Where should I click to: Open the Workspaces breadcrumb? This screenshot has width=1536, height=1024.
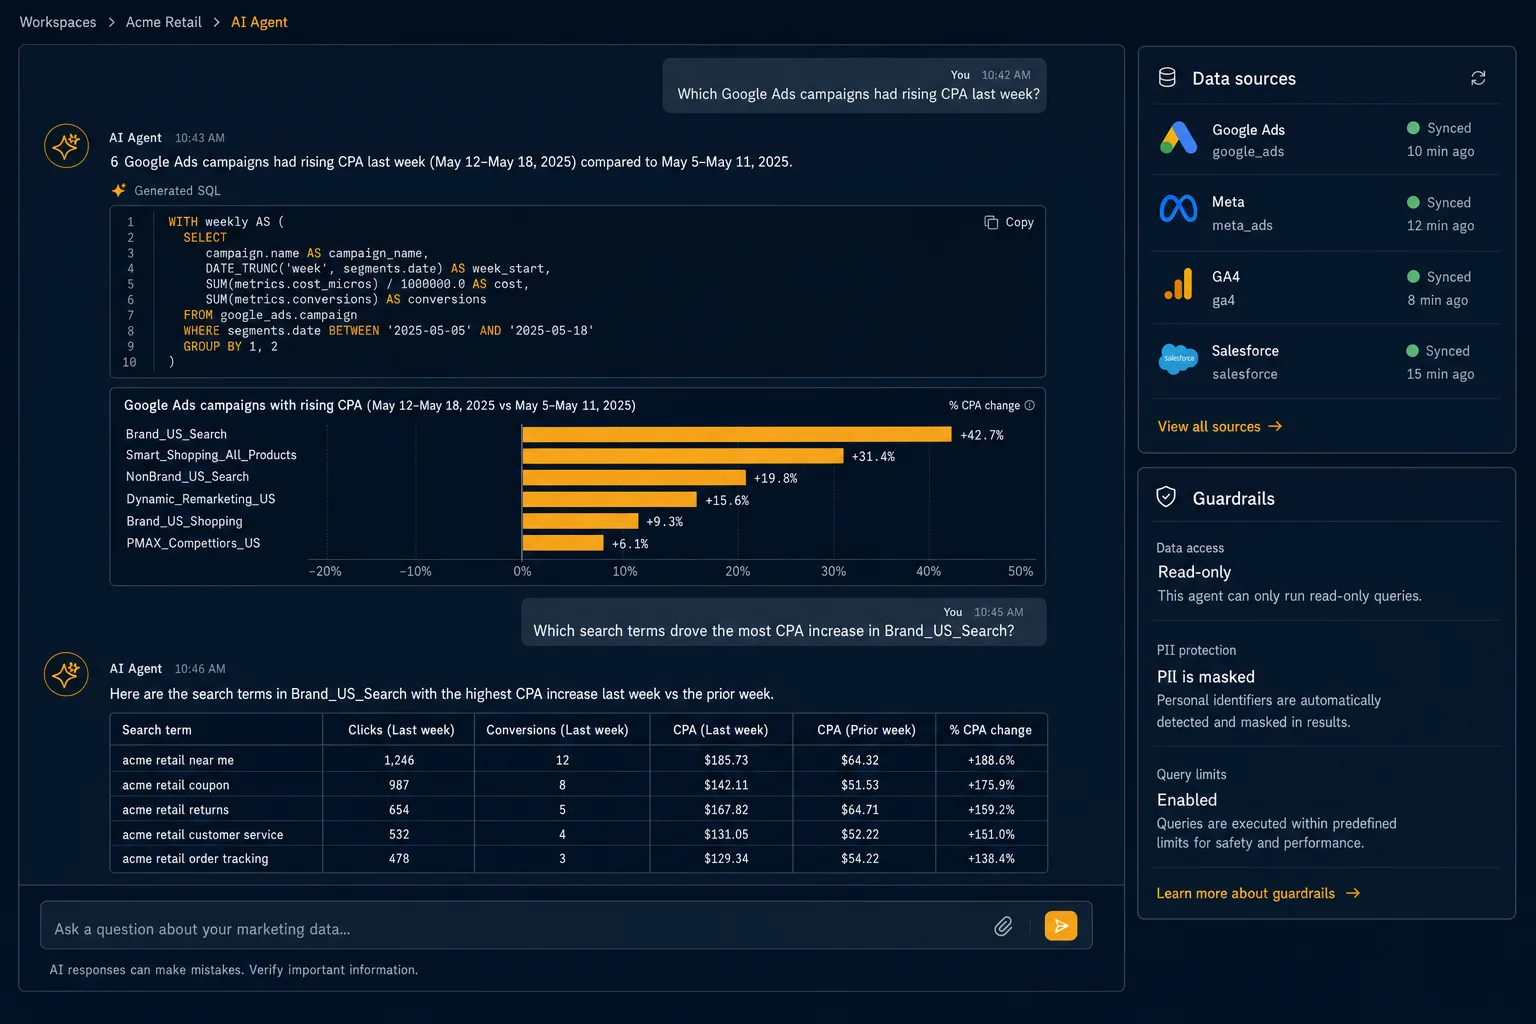click(58, 22)
